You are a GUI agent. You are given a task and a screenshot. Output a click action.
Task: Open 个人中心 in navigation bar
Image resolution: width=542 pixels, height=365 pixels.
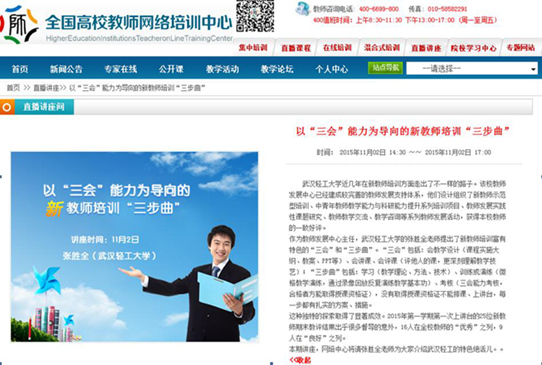click(x=331, y=69)
